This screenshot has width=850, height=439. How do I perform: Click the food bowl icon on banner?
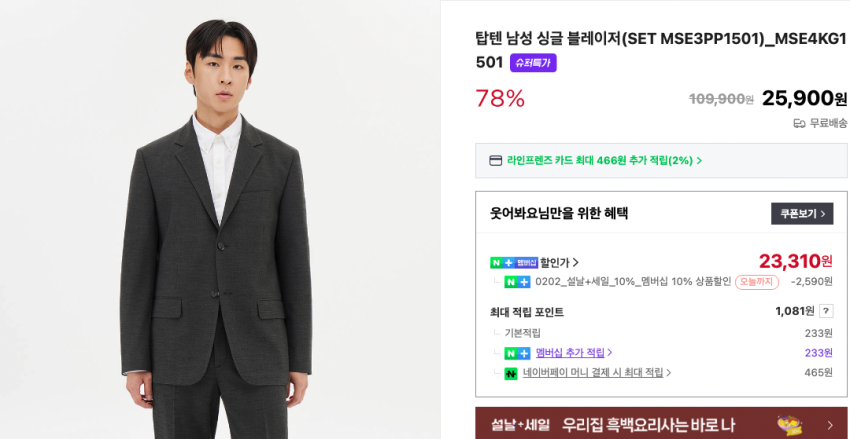click(789, 424)
